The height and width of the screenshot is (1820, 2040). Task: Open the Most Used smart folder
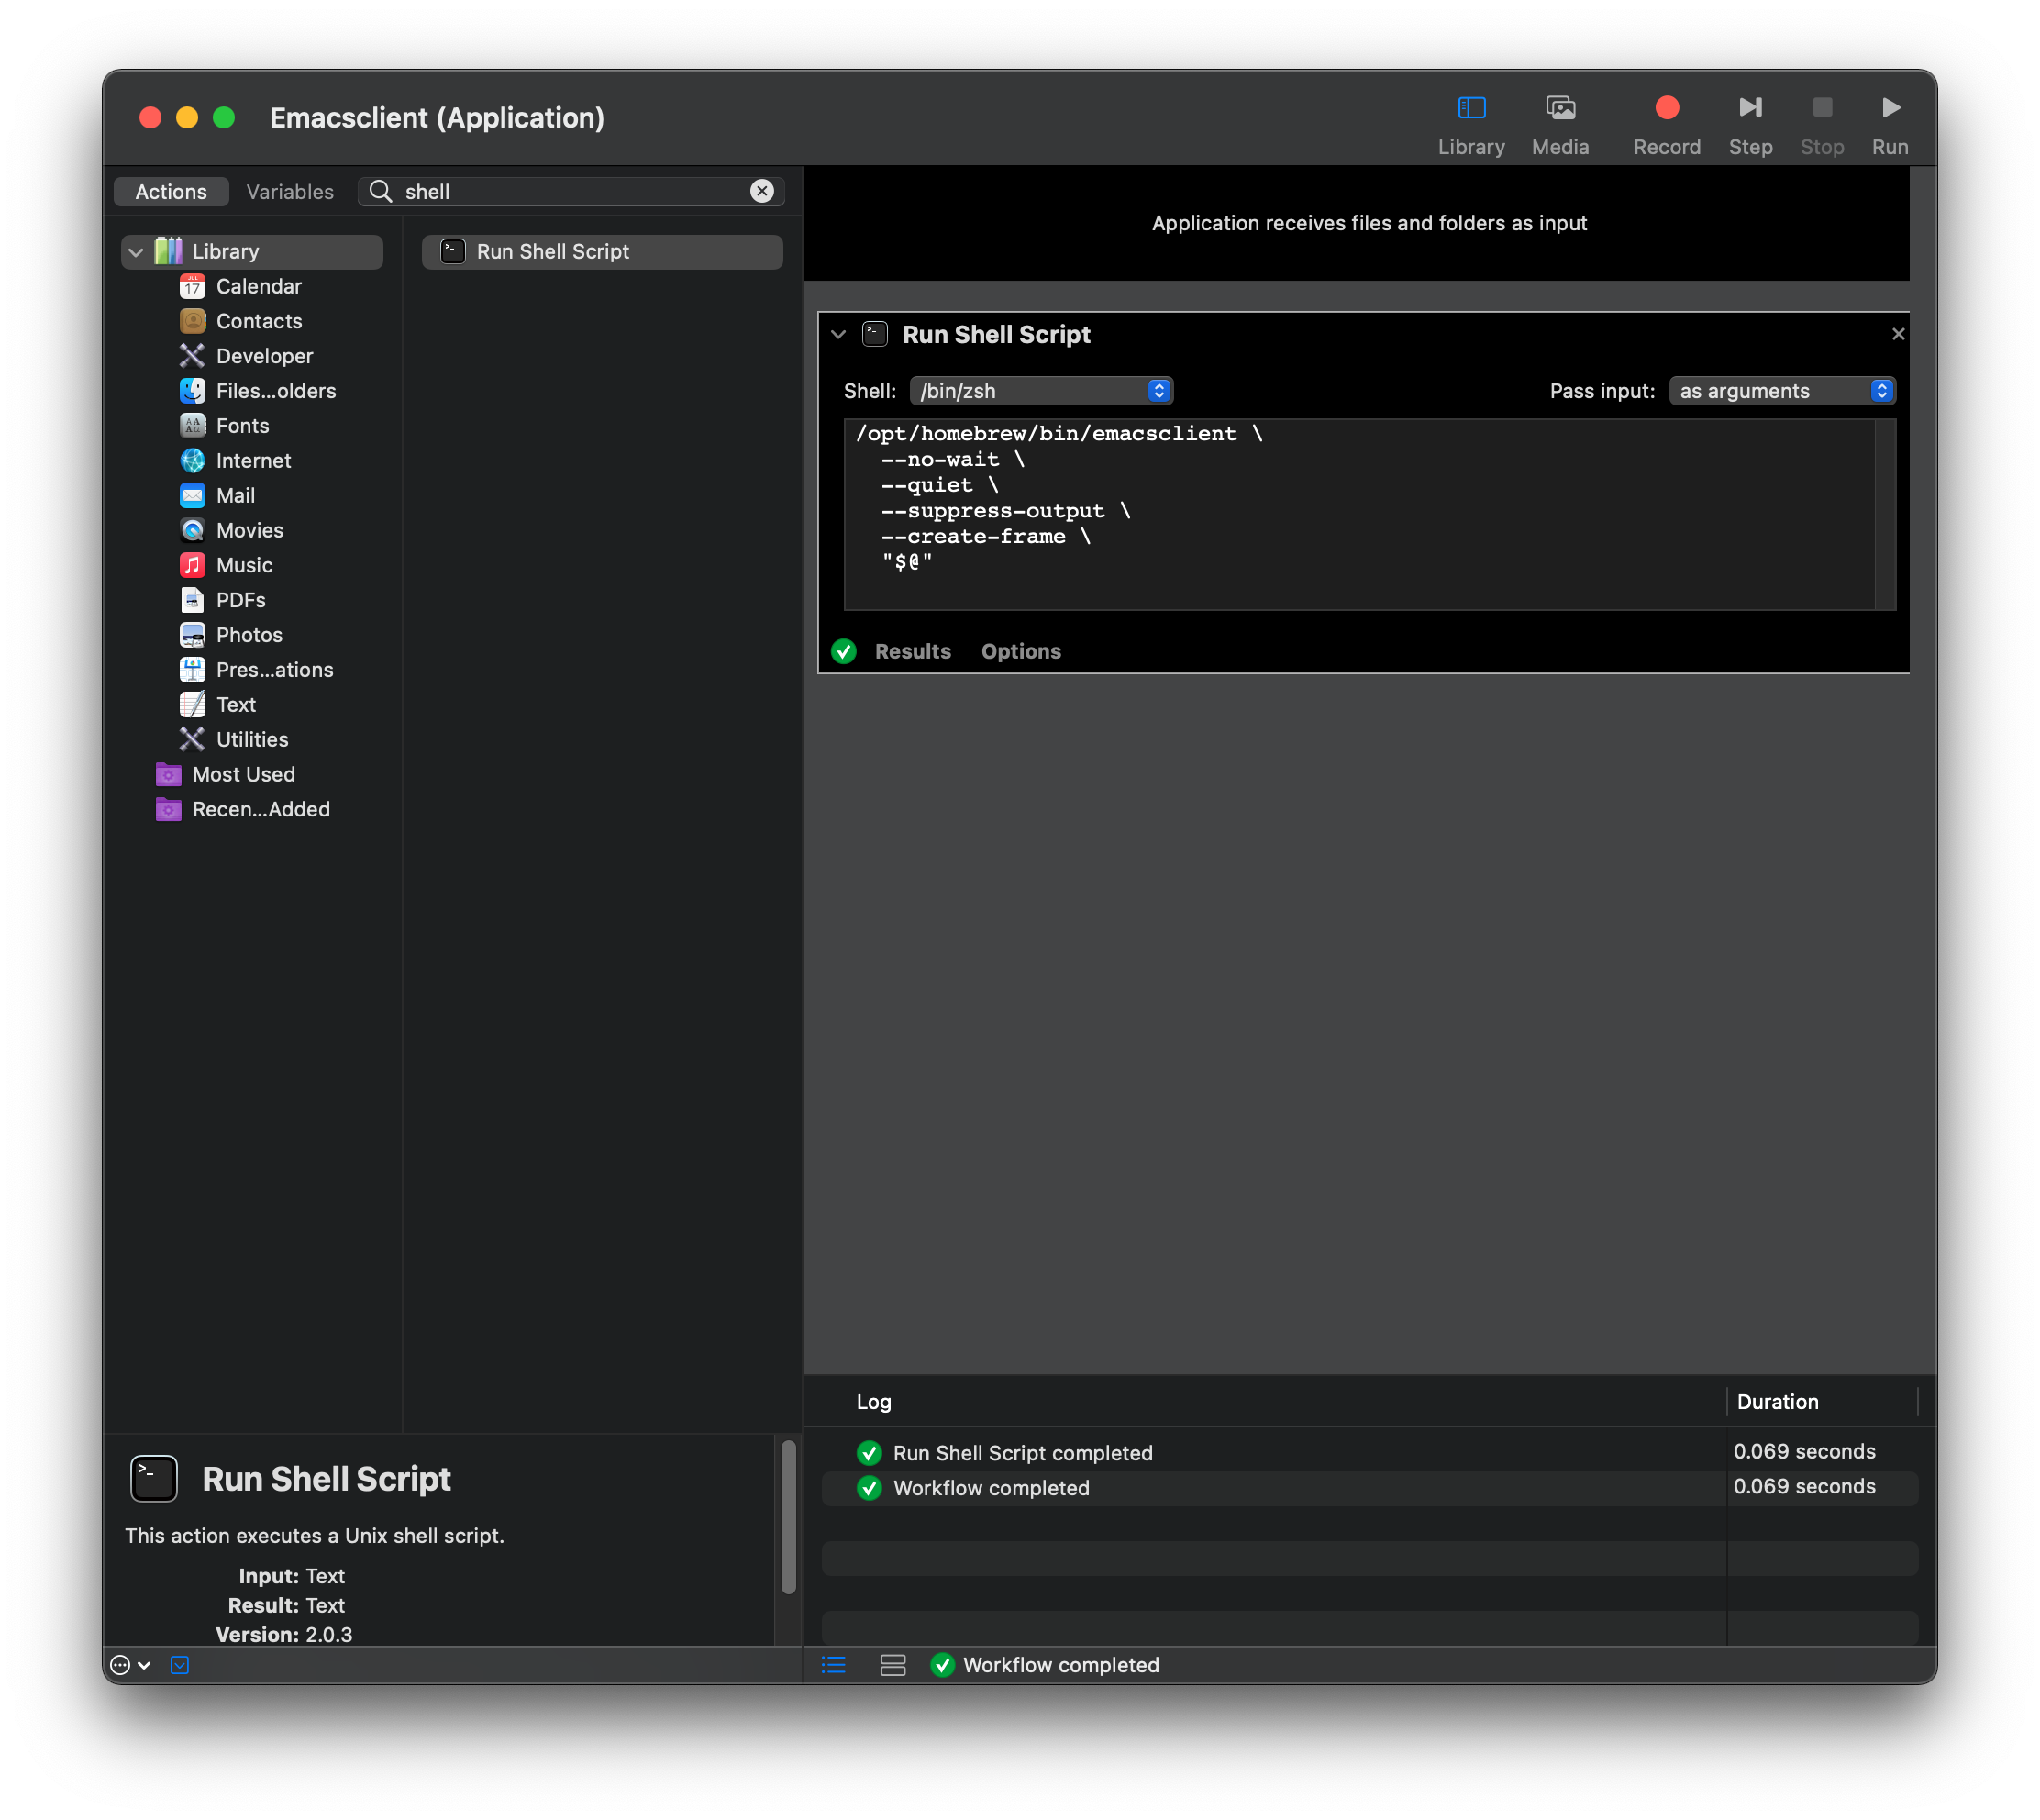243,776
